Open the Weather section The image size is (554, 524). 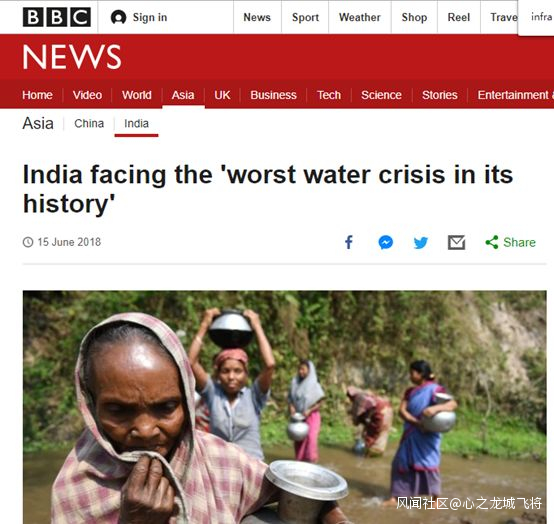coord(360,17)
